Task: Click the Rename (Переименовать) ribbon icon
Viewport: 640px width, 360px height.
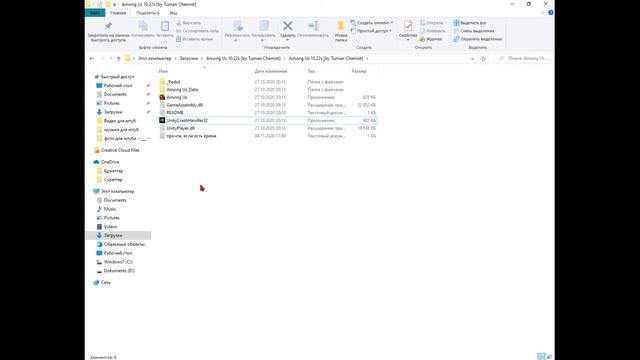Action: pyautogui.click(x=313, y=26)
